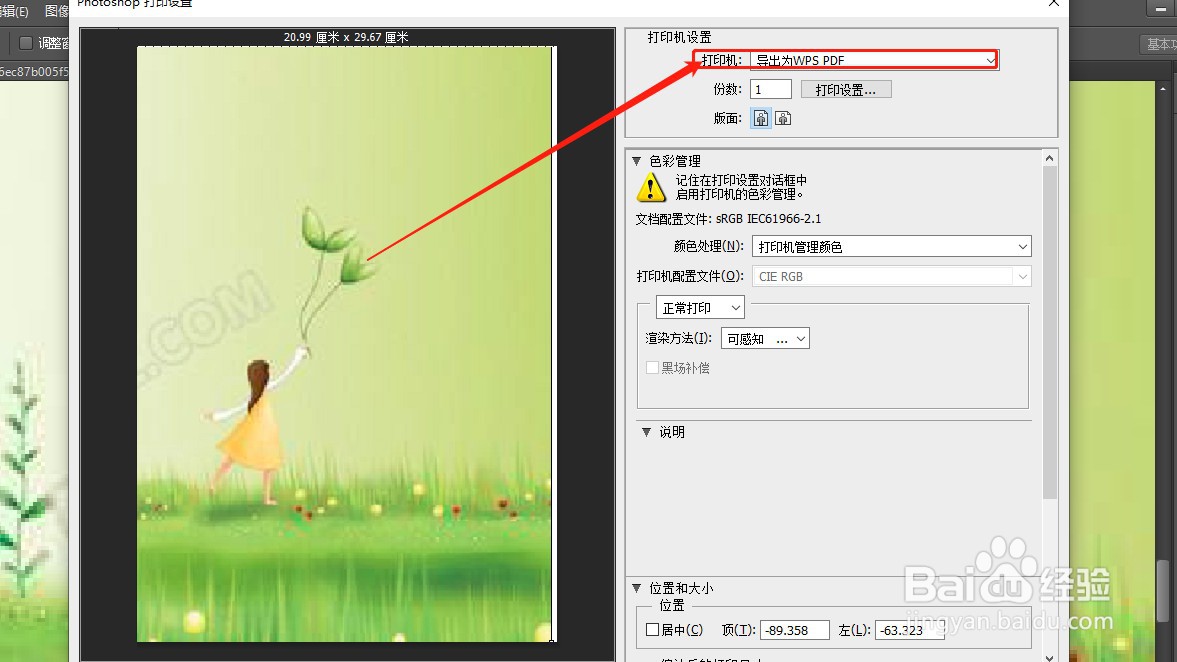This screenshot has width=1177, height=662.
Task: Check the 居中(C) option under 位置
Action: coord(655,629)
